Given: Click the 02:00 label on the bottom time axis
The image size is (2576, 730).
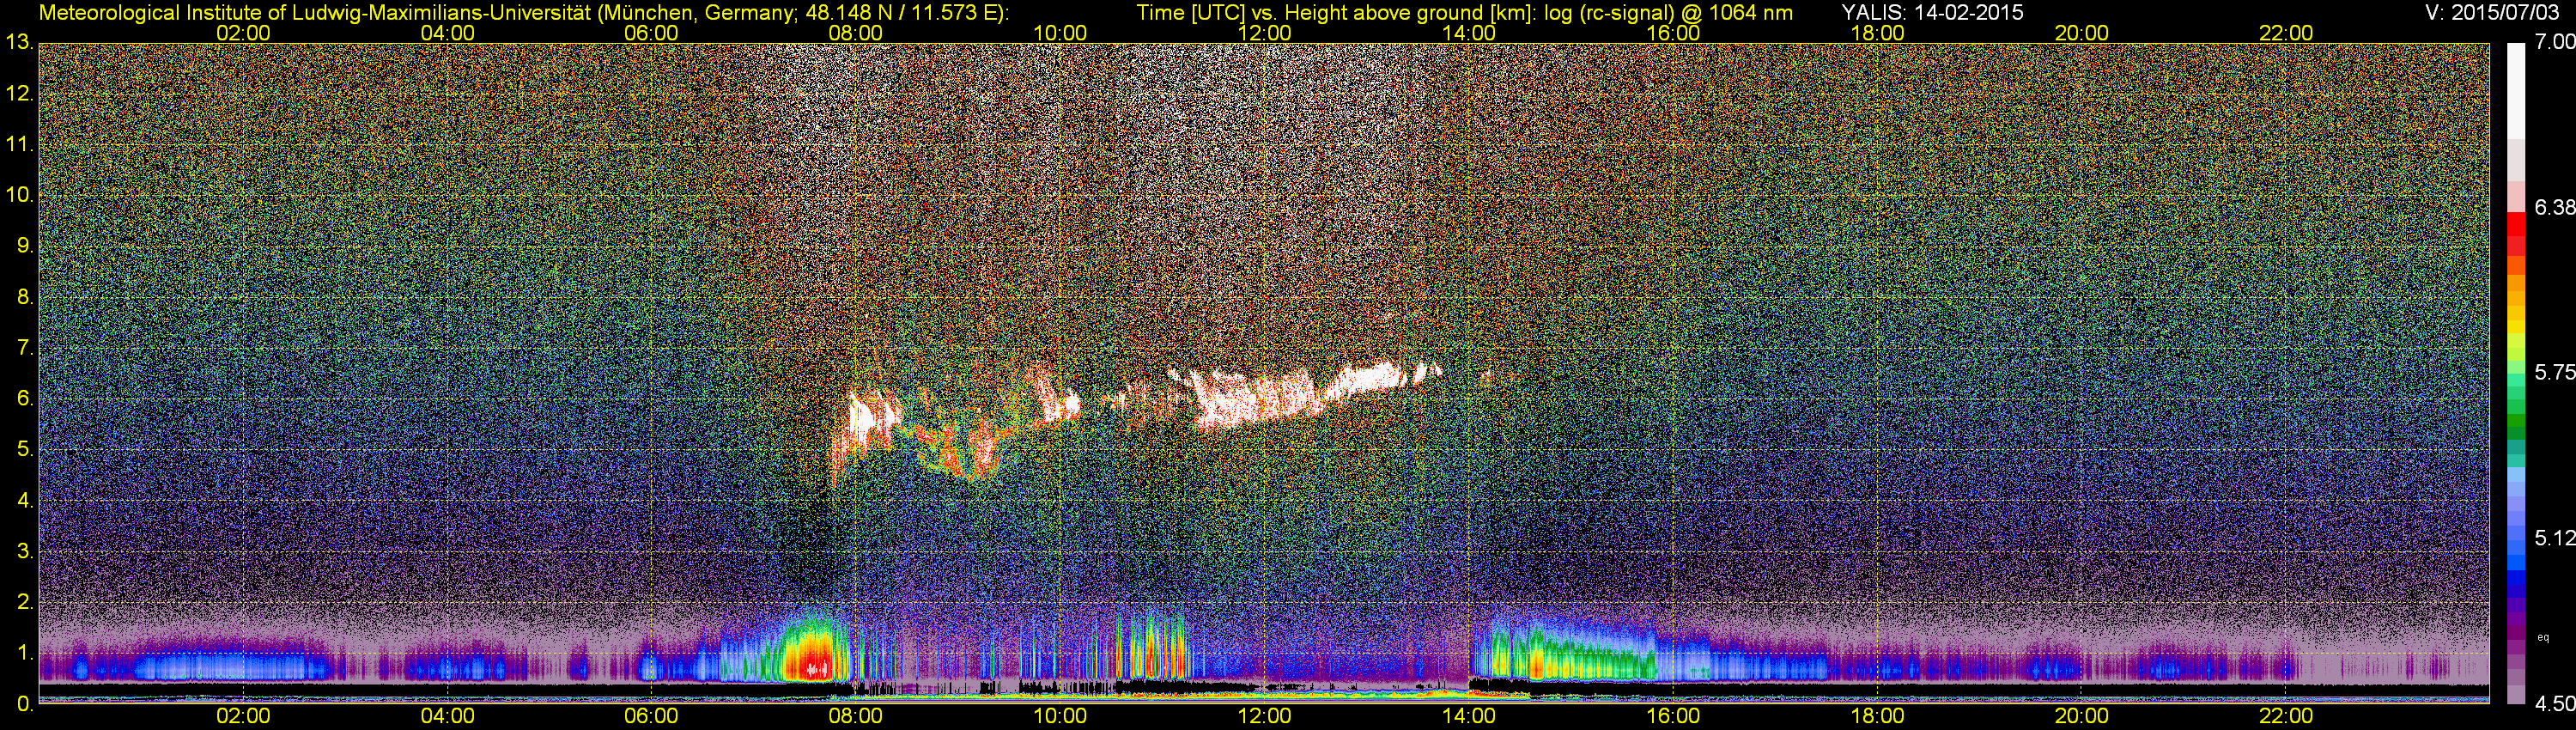Looking at the screenshot, I should pyautogui.click(x=243, y=717).
